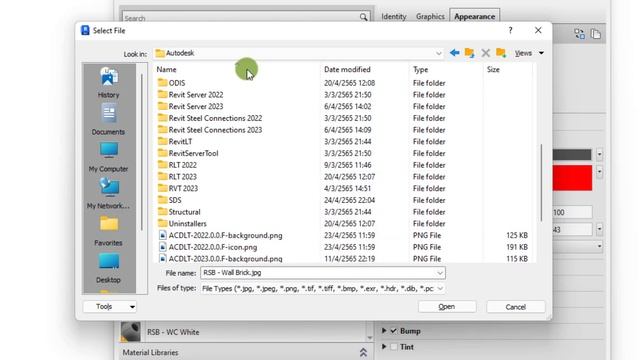Jump to Desktop location
This screenshot has width=640, height=360.
(108, 269)
